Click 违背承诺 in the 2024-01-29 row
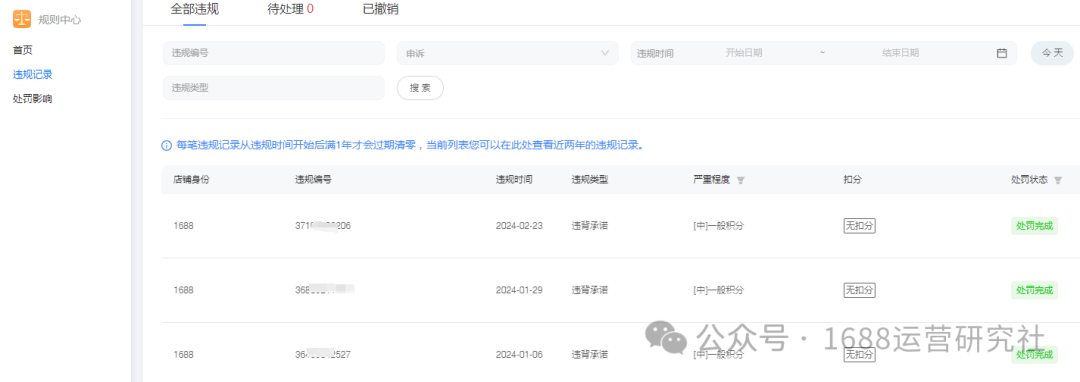This screenshot has width=1080, height=382. [x=590, y=290]
